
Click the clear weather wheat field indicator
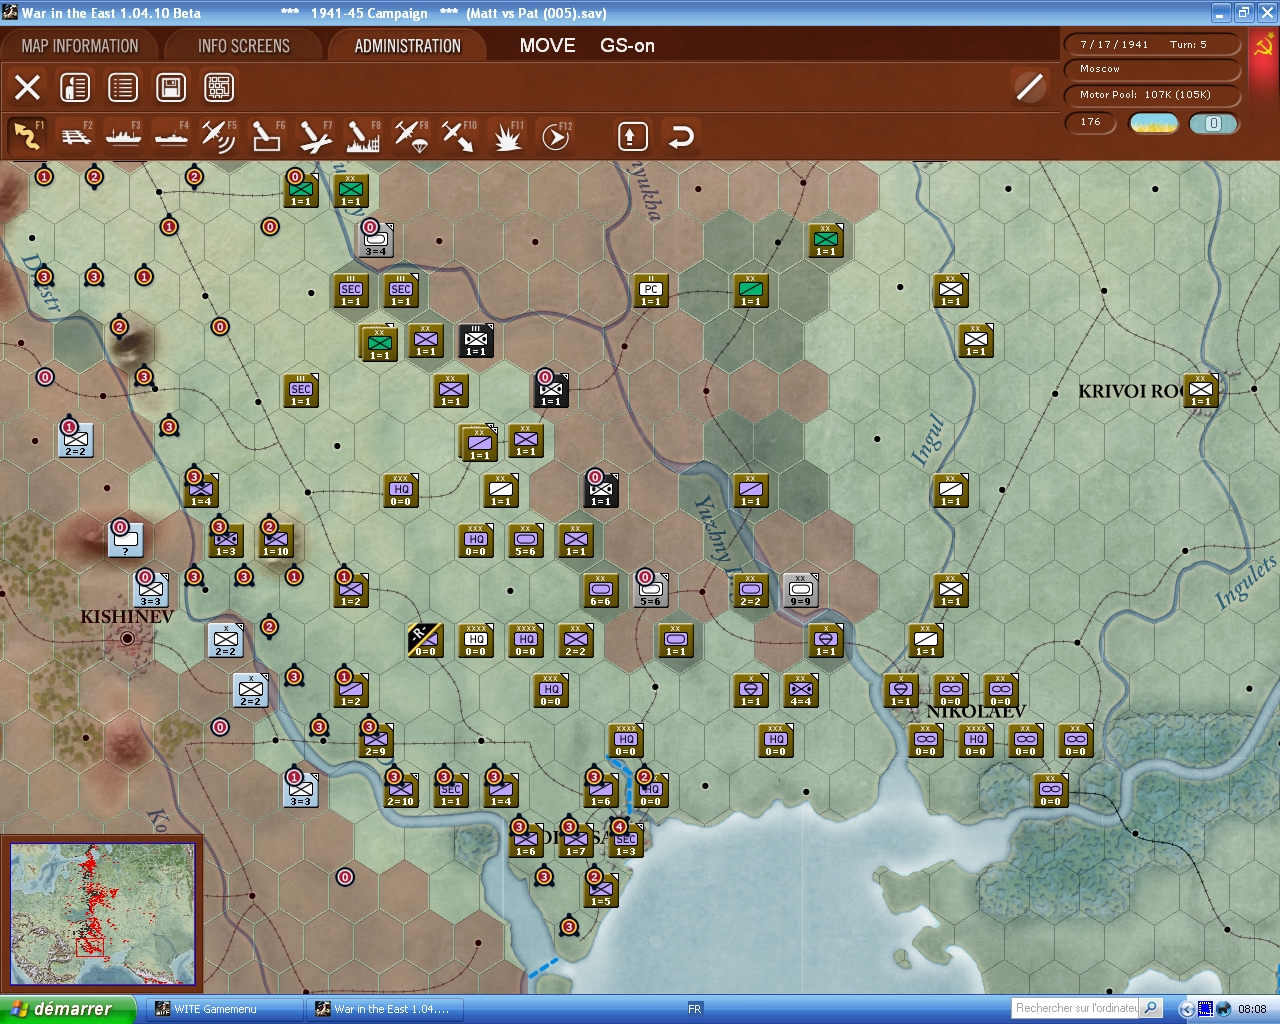coord(1153,123)
